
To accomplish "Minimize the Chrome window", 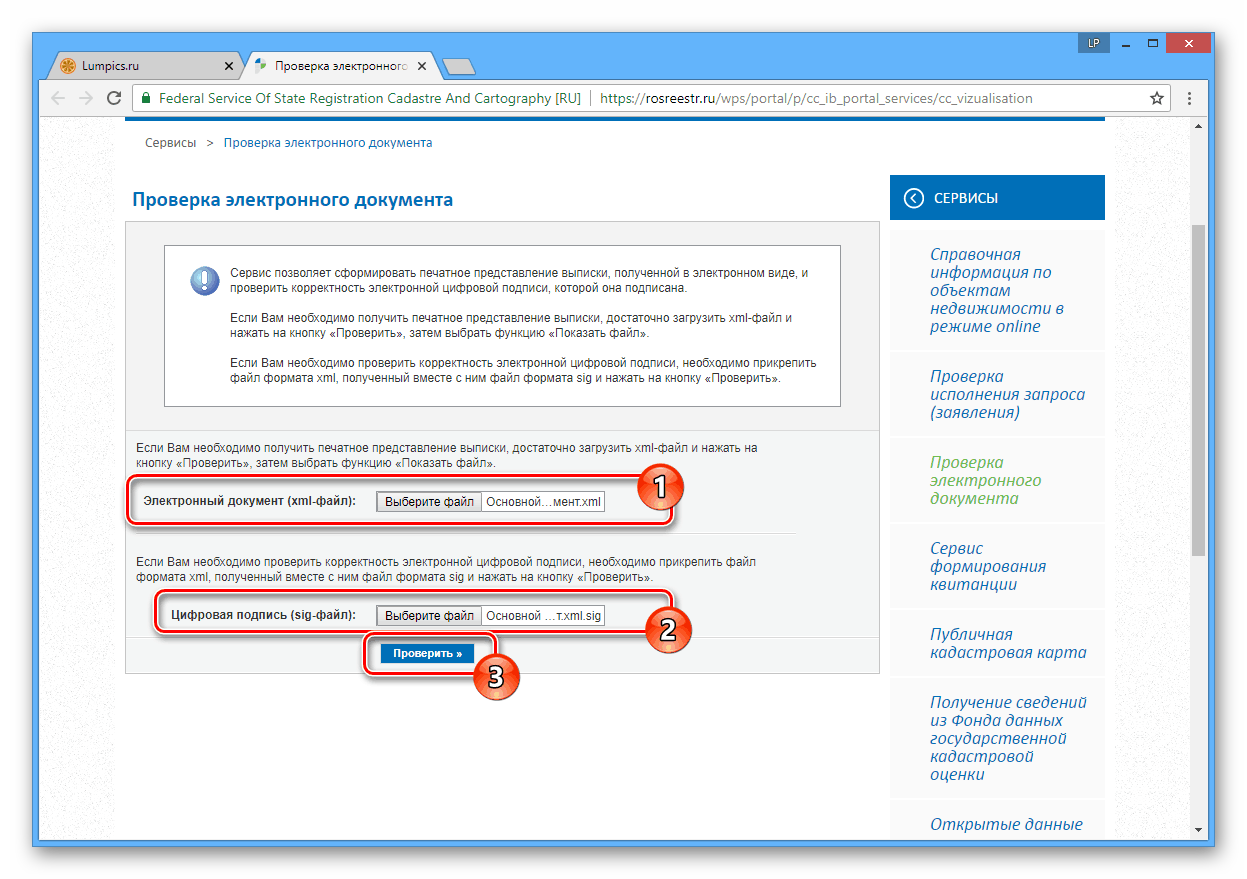I will coord(1125,43).
